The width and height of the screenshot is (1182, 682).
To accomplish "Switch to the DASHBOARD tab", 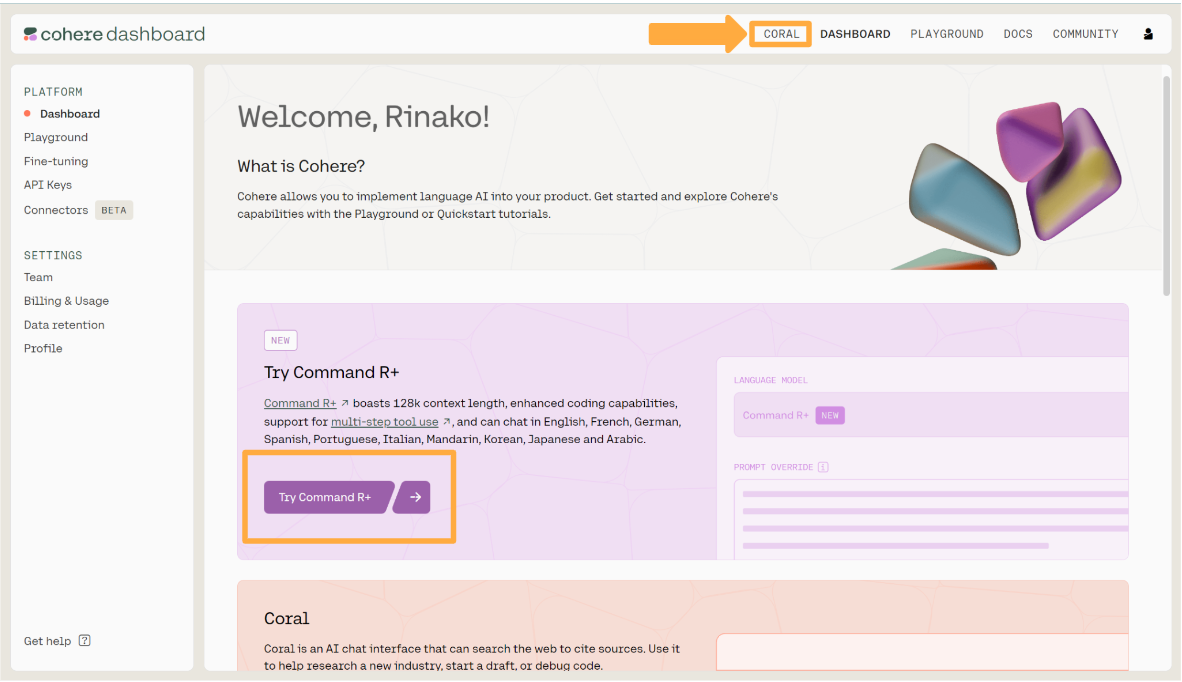I will point(855,33).
